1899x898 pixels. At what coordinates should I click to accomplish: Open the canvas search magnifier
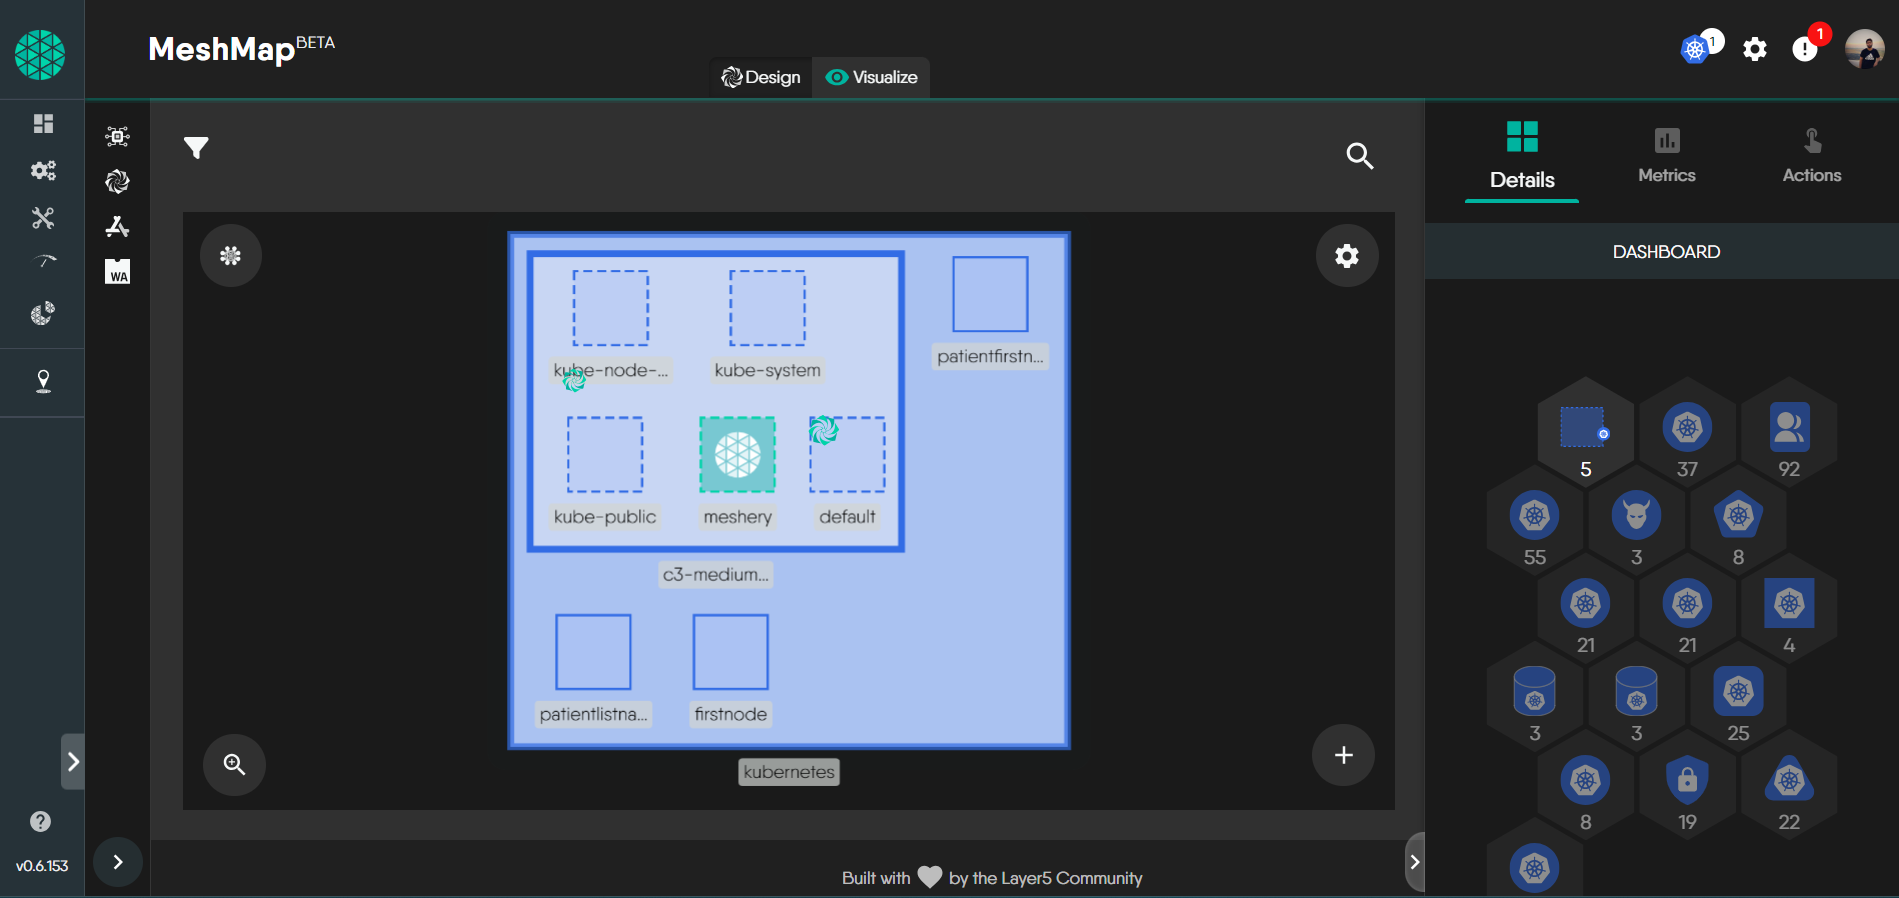click(1359, 155)
